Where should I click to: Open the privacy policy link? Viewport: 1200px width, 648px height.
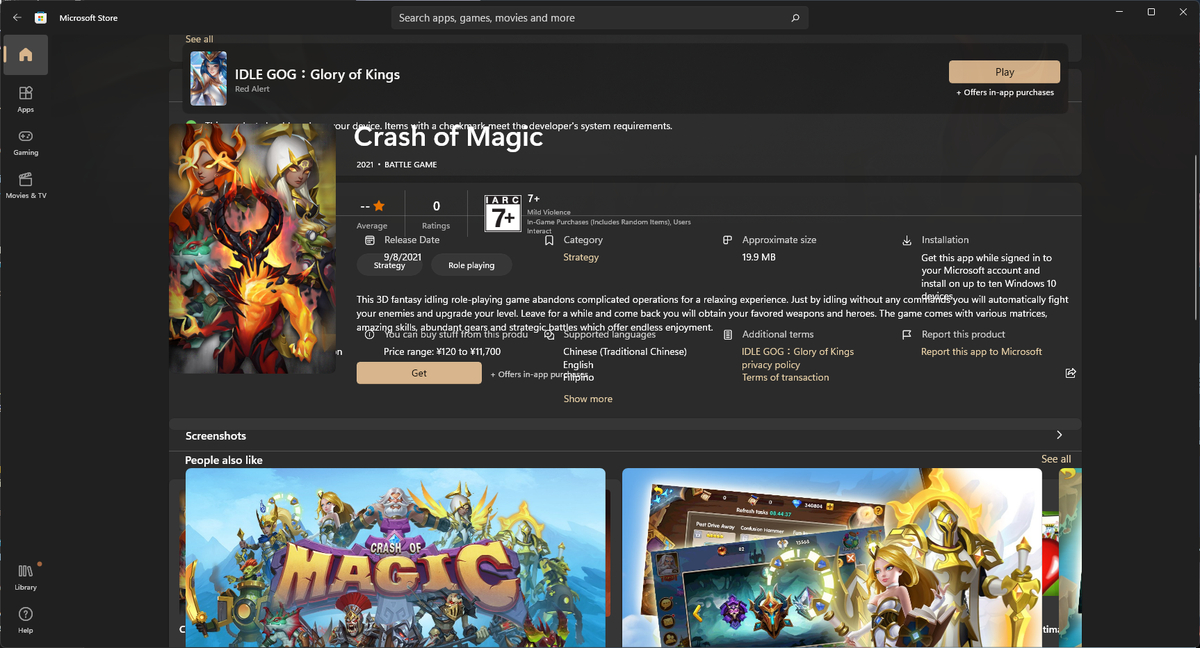(771, 365)
